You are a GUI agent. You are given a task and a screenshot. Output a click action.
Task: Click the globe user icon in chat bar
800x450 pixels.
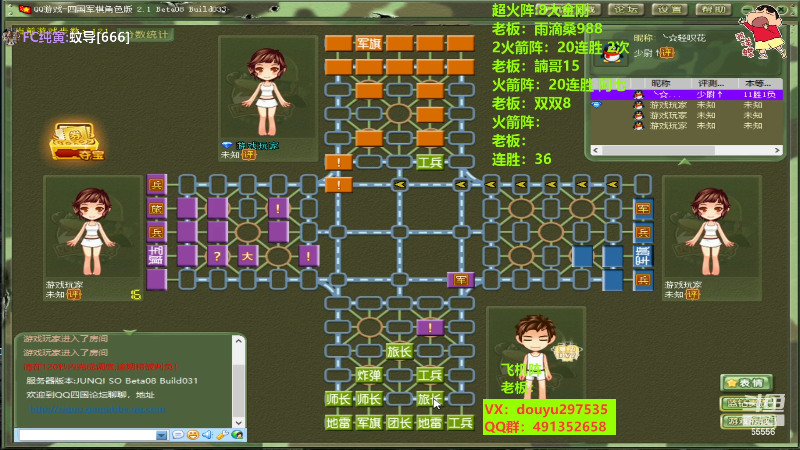(237, 435)
